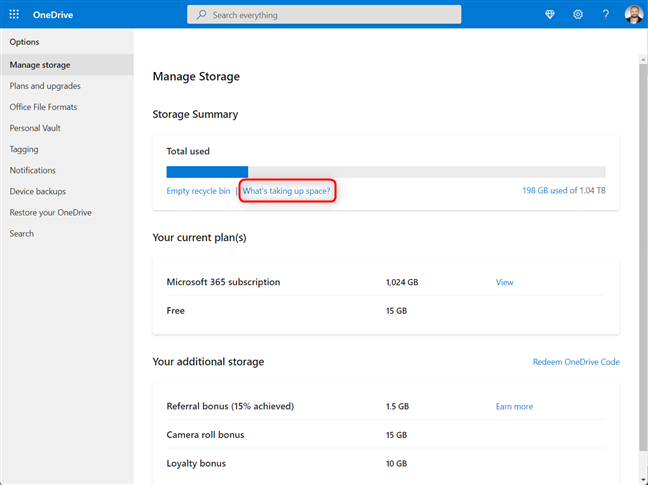Click the Total used storage bar

(x=386, y=172)
